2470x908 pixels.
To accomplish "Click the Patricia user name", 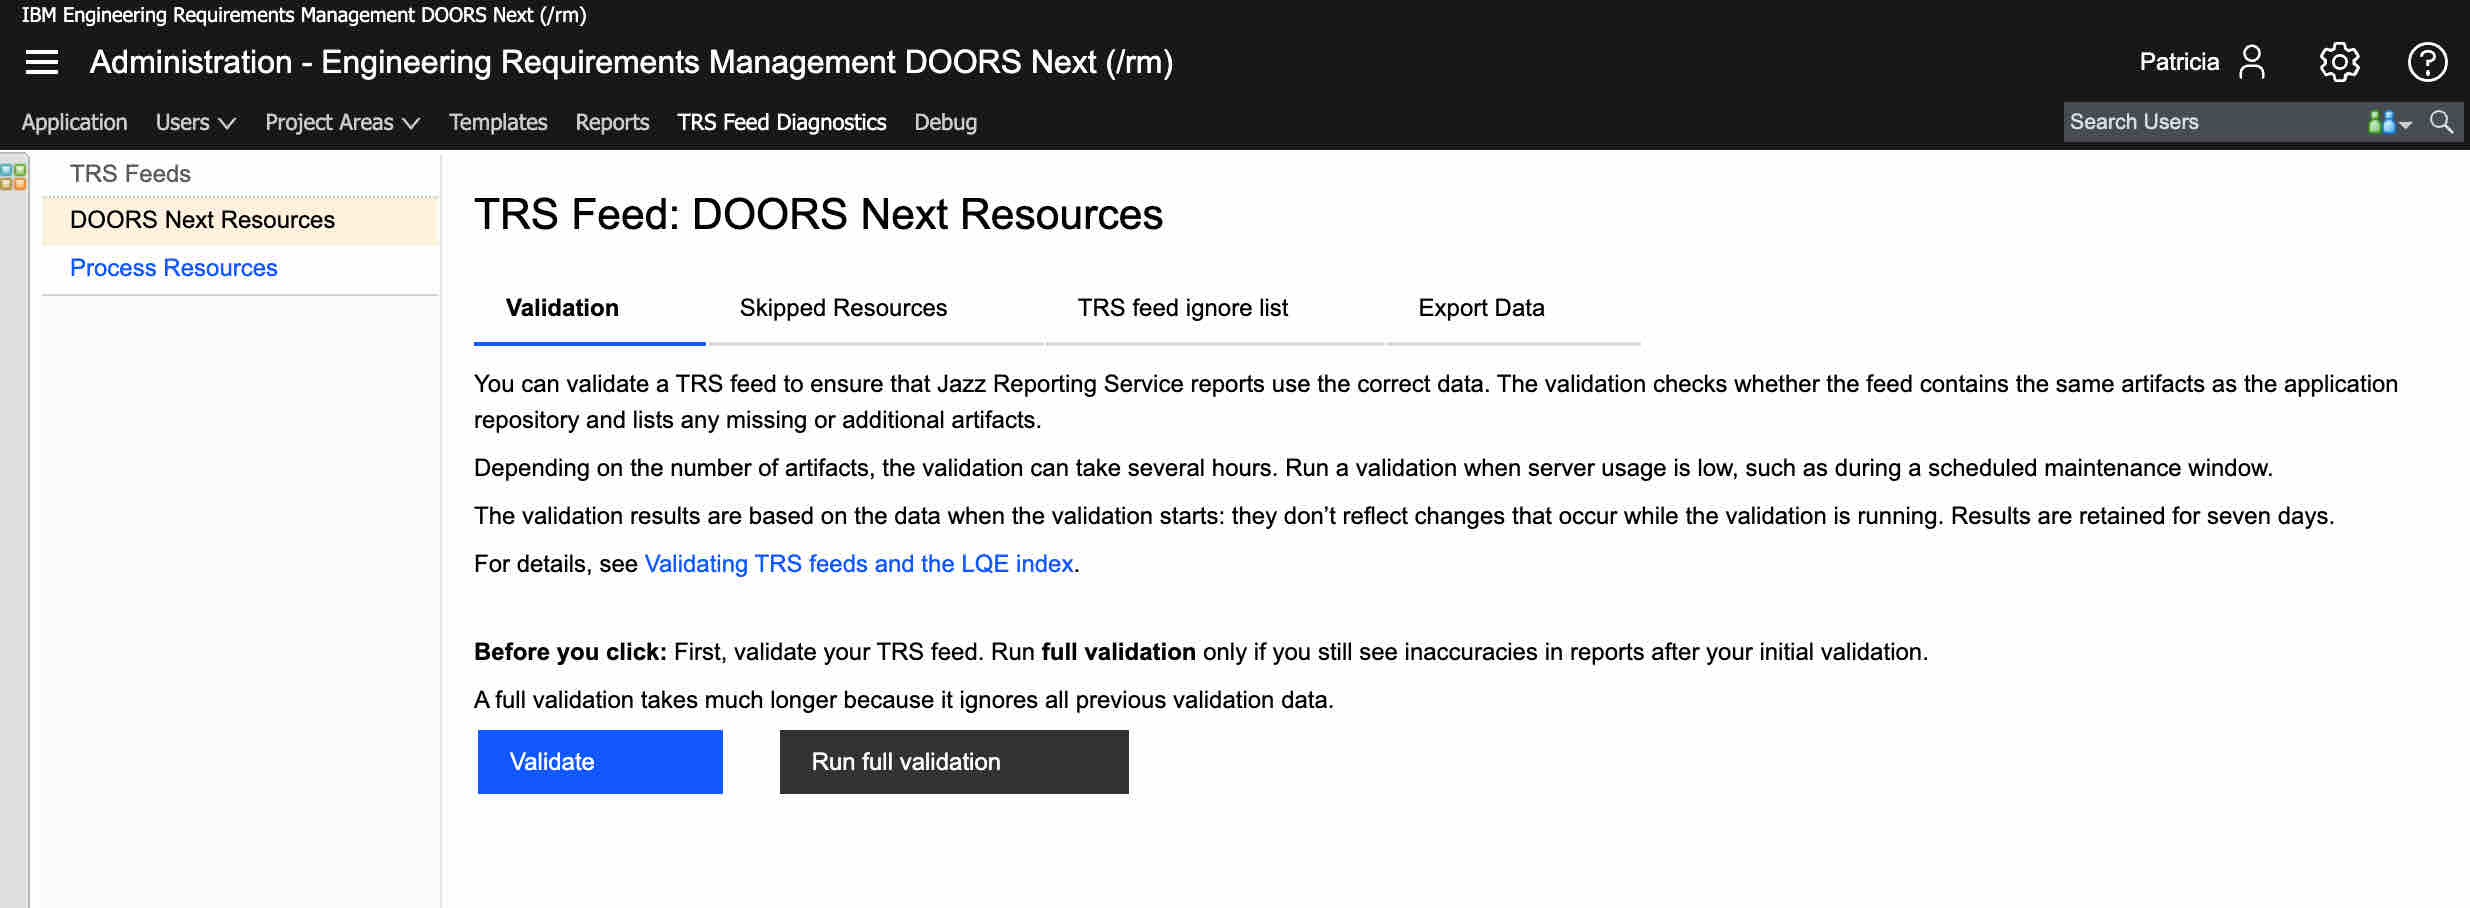I will pos(2179,62).
